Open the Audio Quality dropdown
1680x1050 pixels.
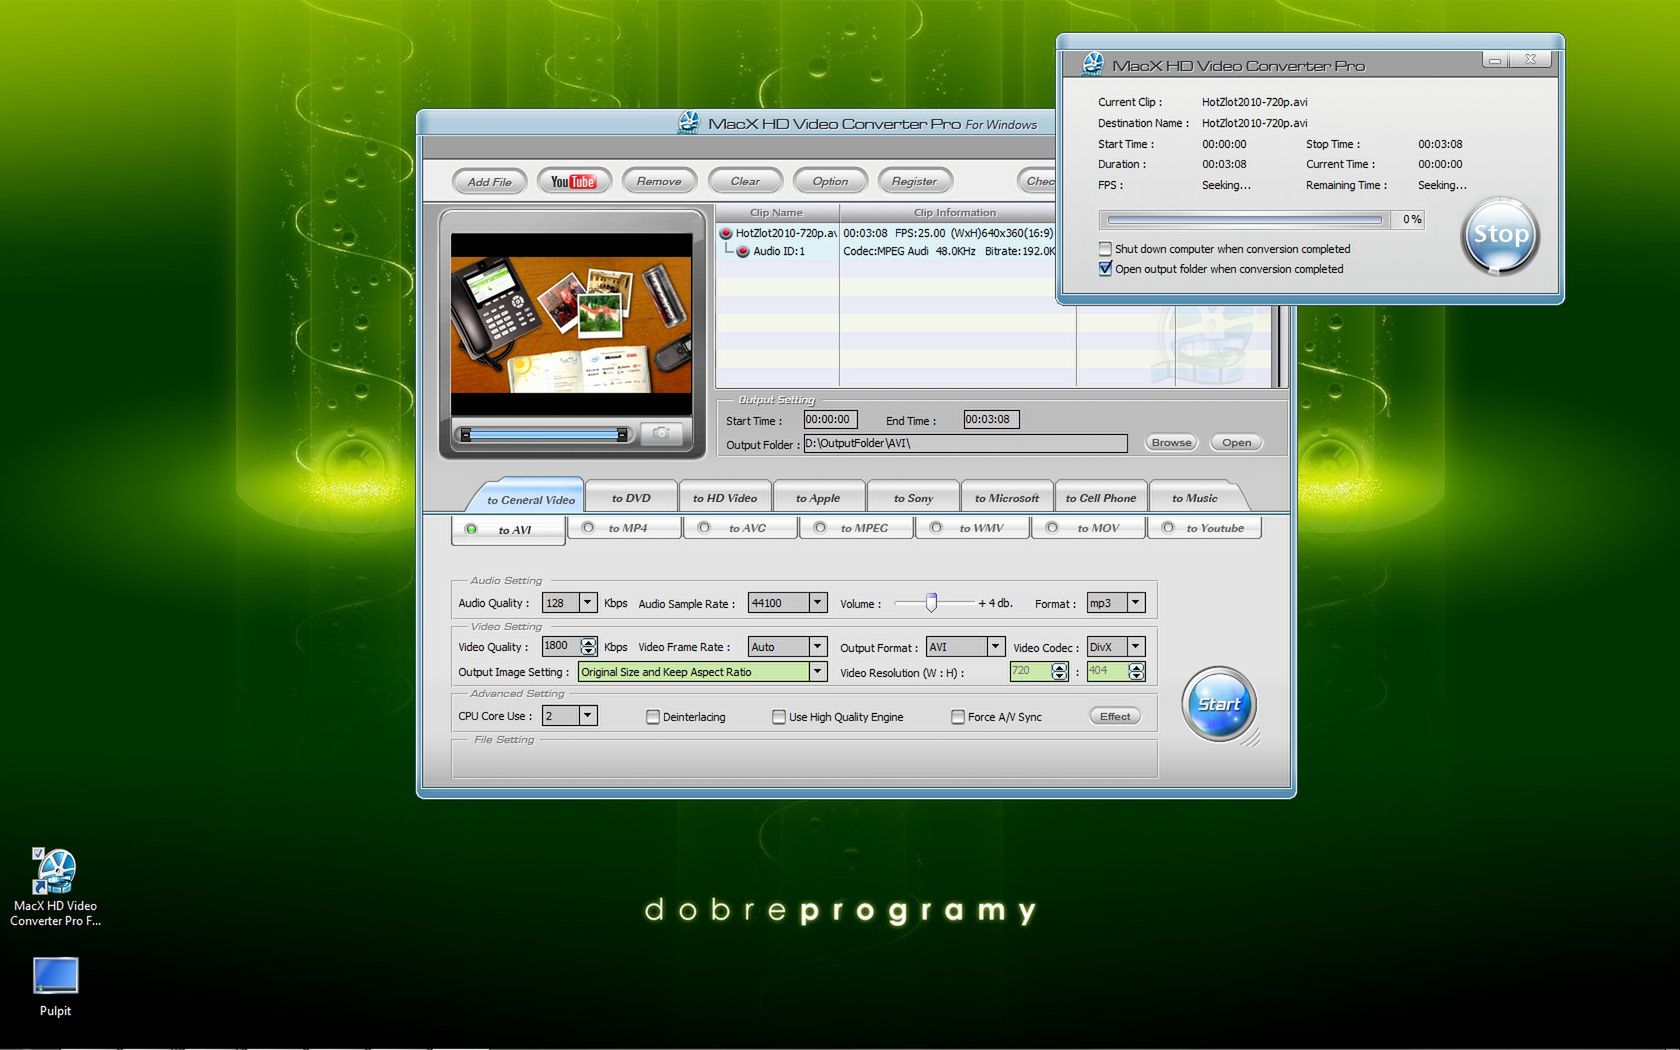click(588, 603)
